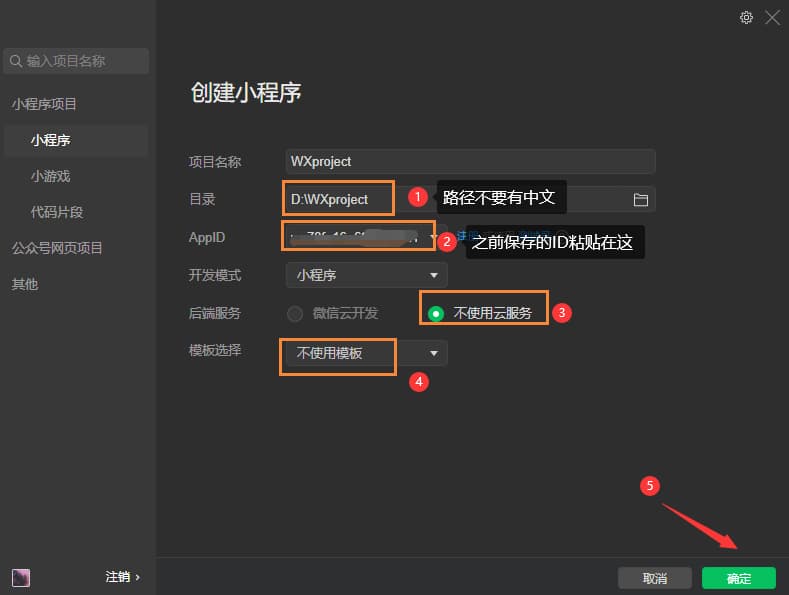Click the 项目名称 input field
Viewport: 789px width, 595px height.
coord(470,161)
